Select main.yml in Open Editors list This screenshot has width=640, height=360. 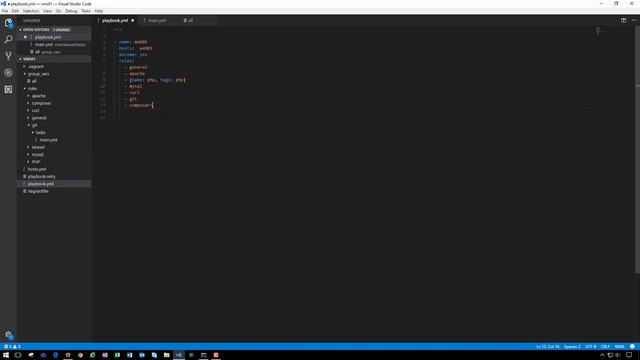[54, 44]
